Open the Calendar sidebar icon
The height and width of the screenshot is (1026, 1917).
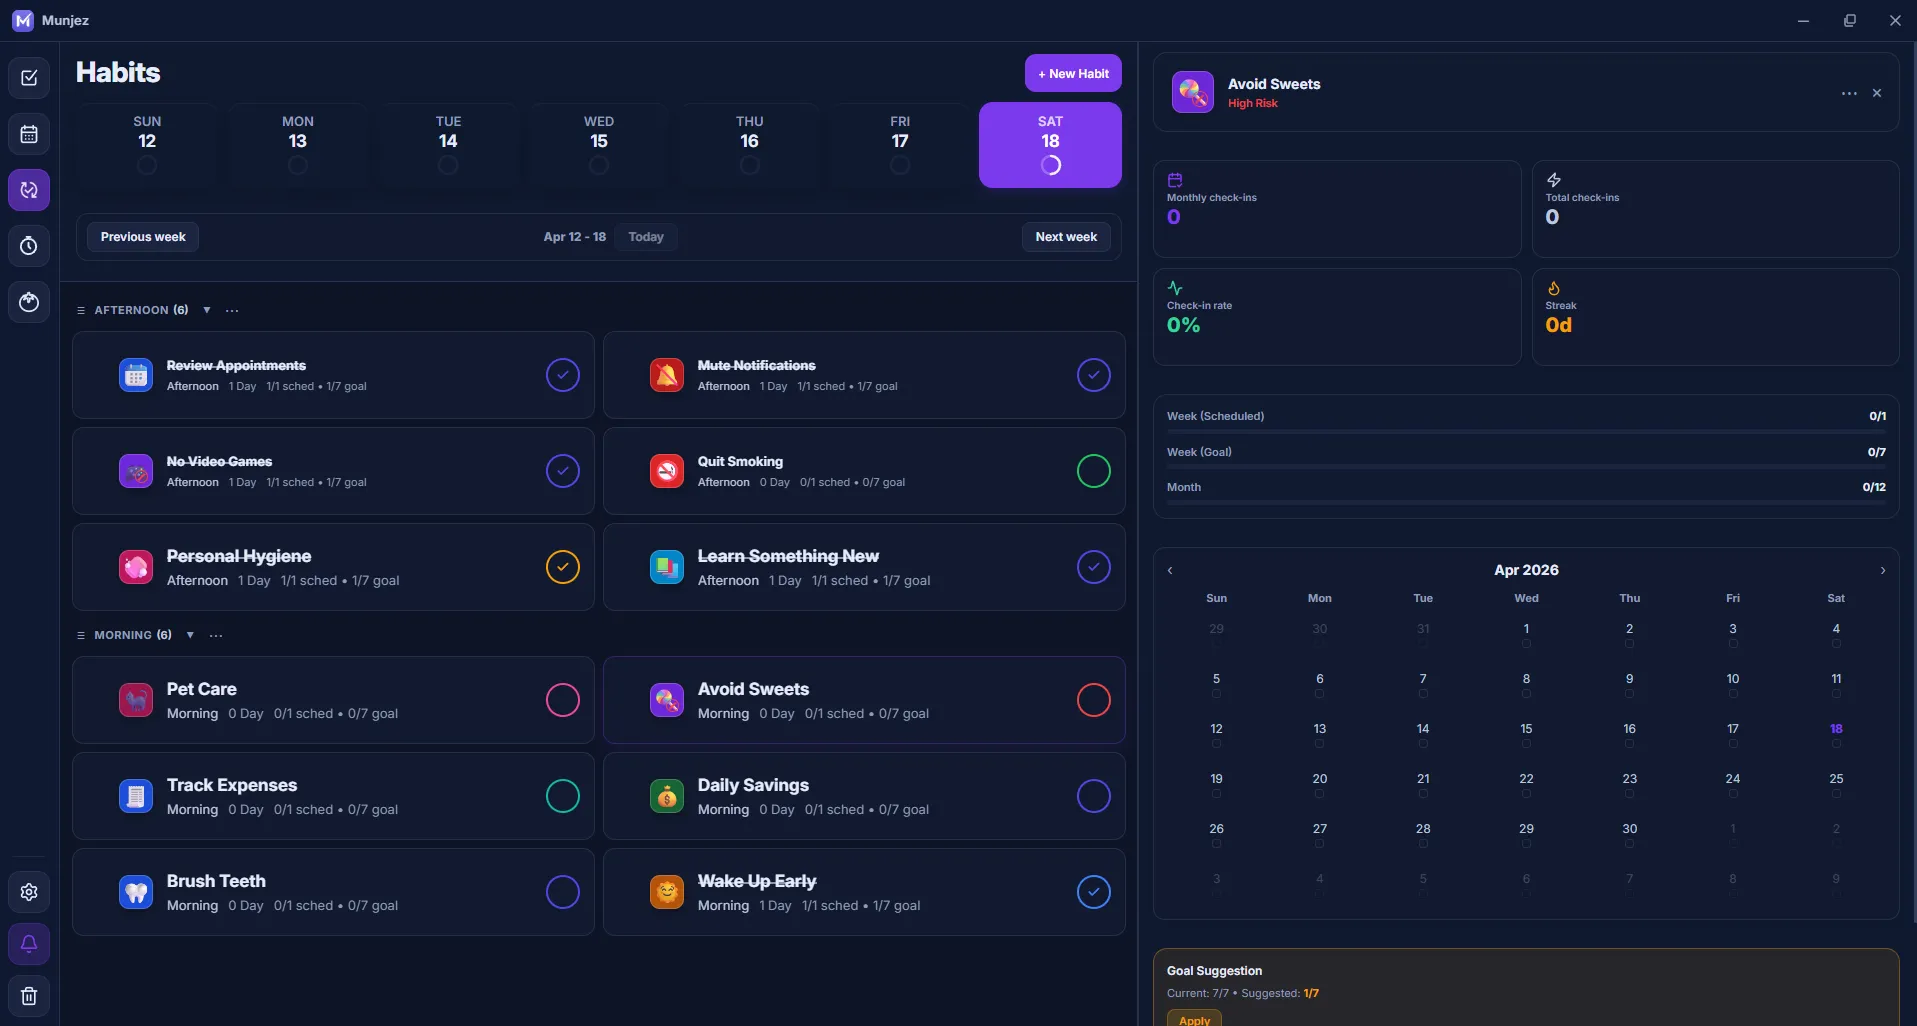click(x=29, y=134)
